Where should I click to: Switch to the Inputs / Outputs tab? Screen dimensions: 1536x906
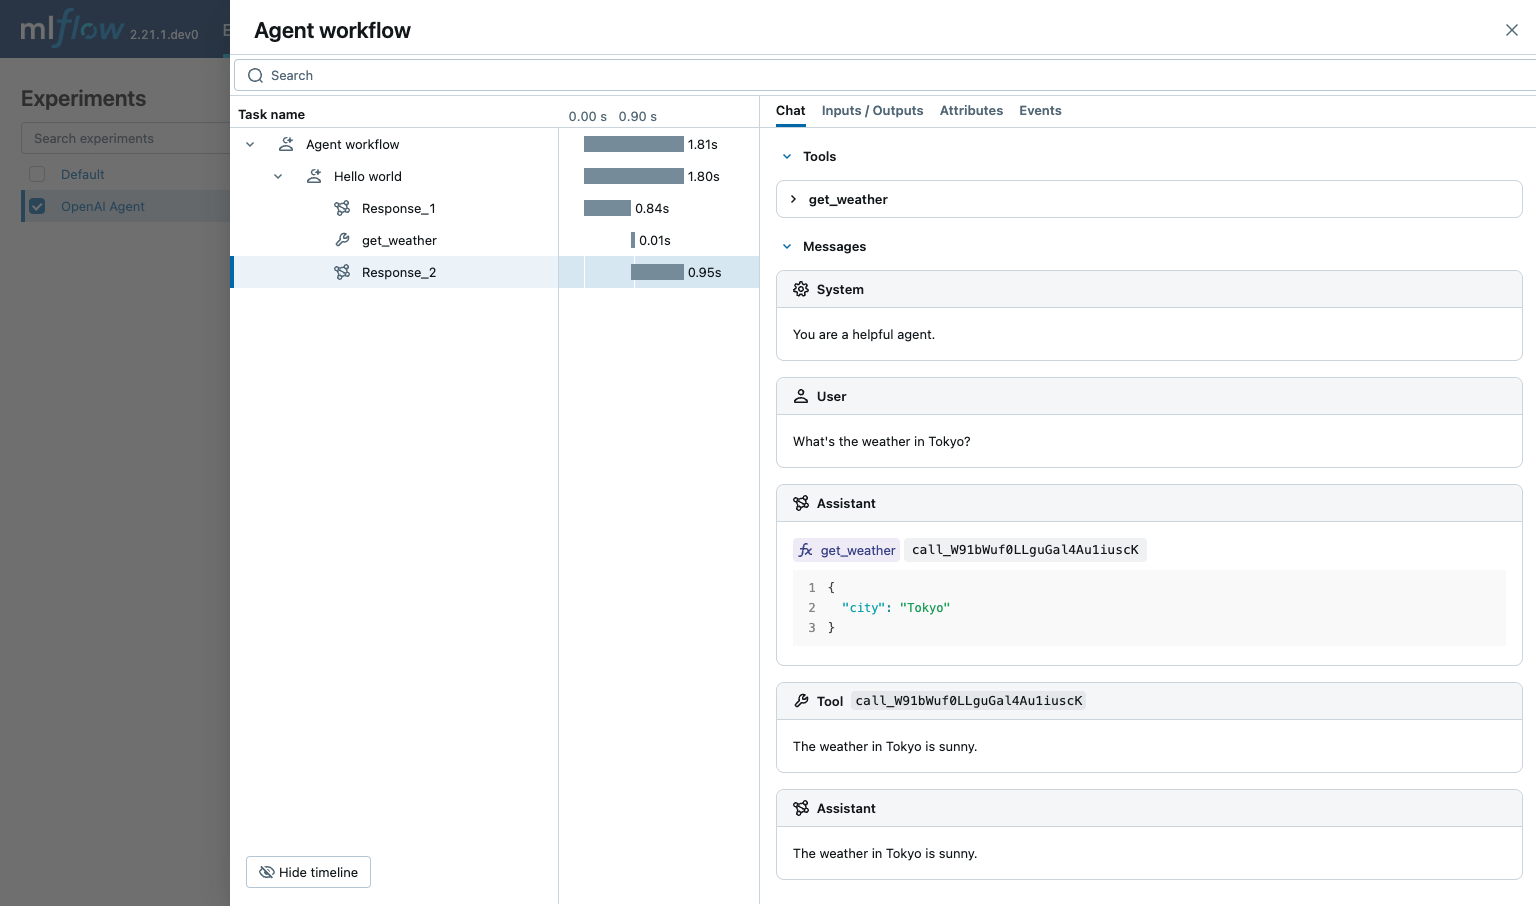pyautogui.click(x=872, y=110)
